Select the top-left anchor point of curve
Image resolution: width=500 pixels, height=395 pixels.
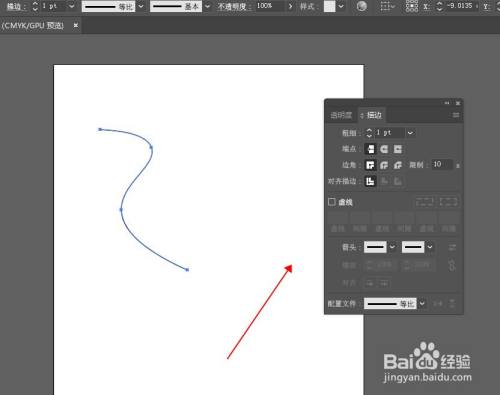pos(100,129)
